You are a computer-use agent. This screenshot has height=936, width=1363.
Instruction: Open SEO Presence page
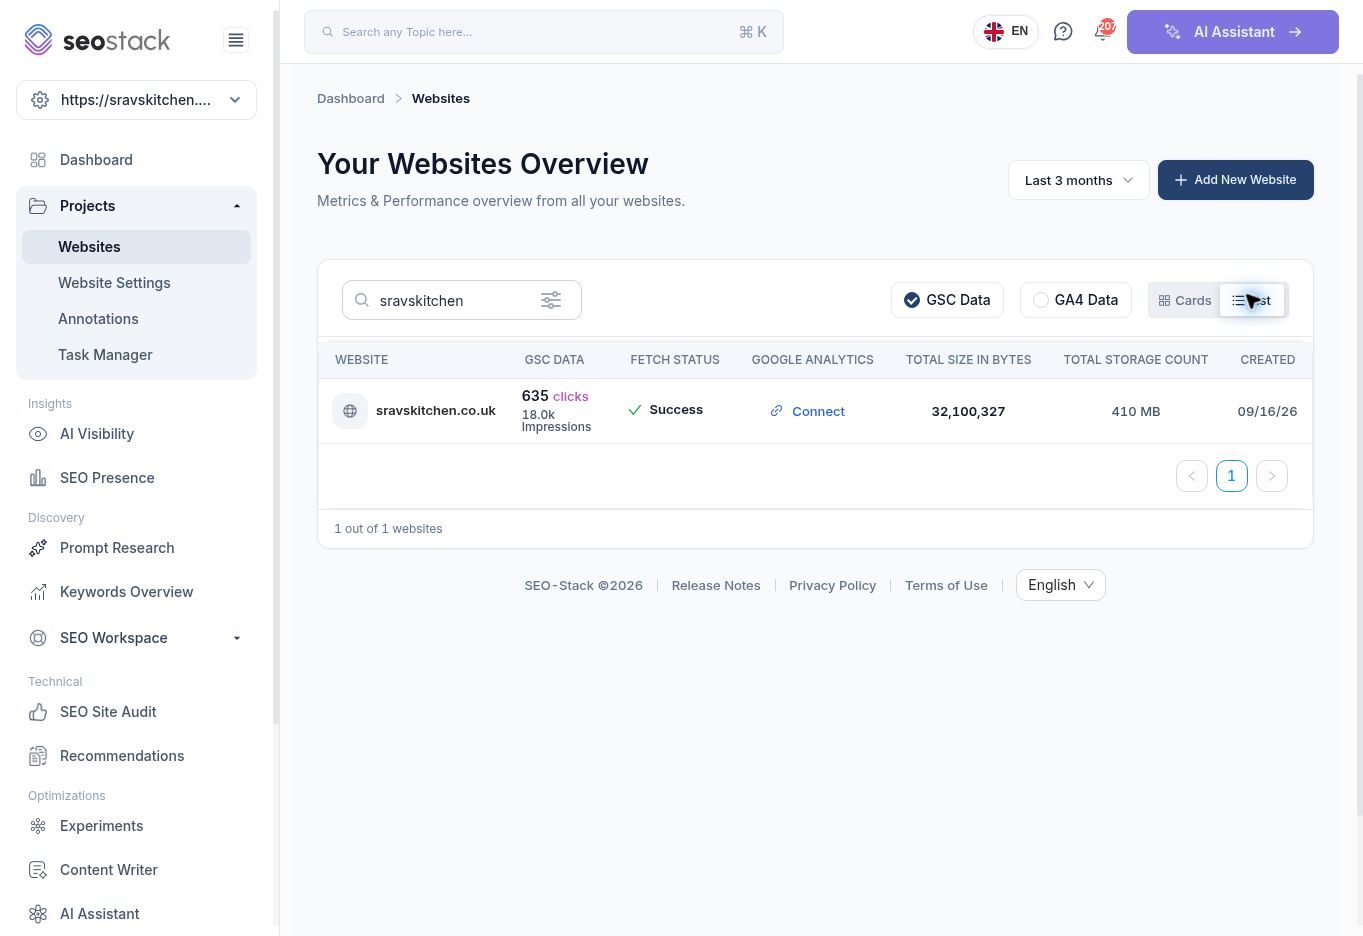pyautogui.click(x=136, y=478)
